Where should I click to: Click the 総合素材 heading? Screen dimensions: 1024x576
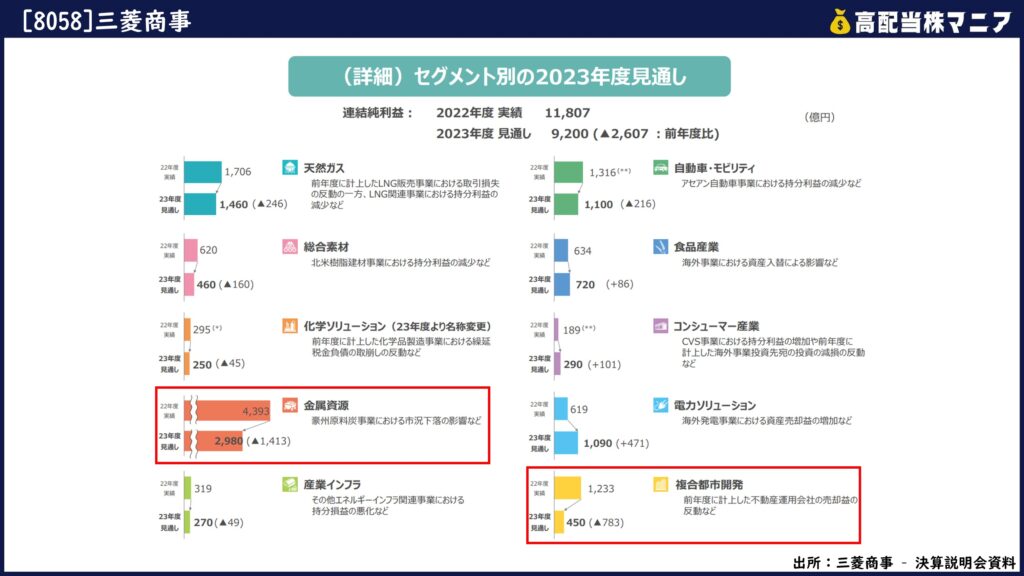(326, 247)
